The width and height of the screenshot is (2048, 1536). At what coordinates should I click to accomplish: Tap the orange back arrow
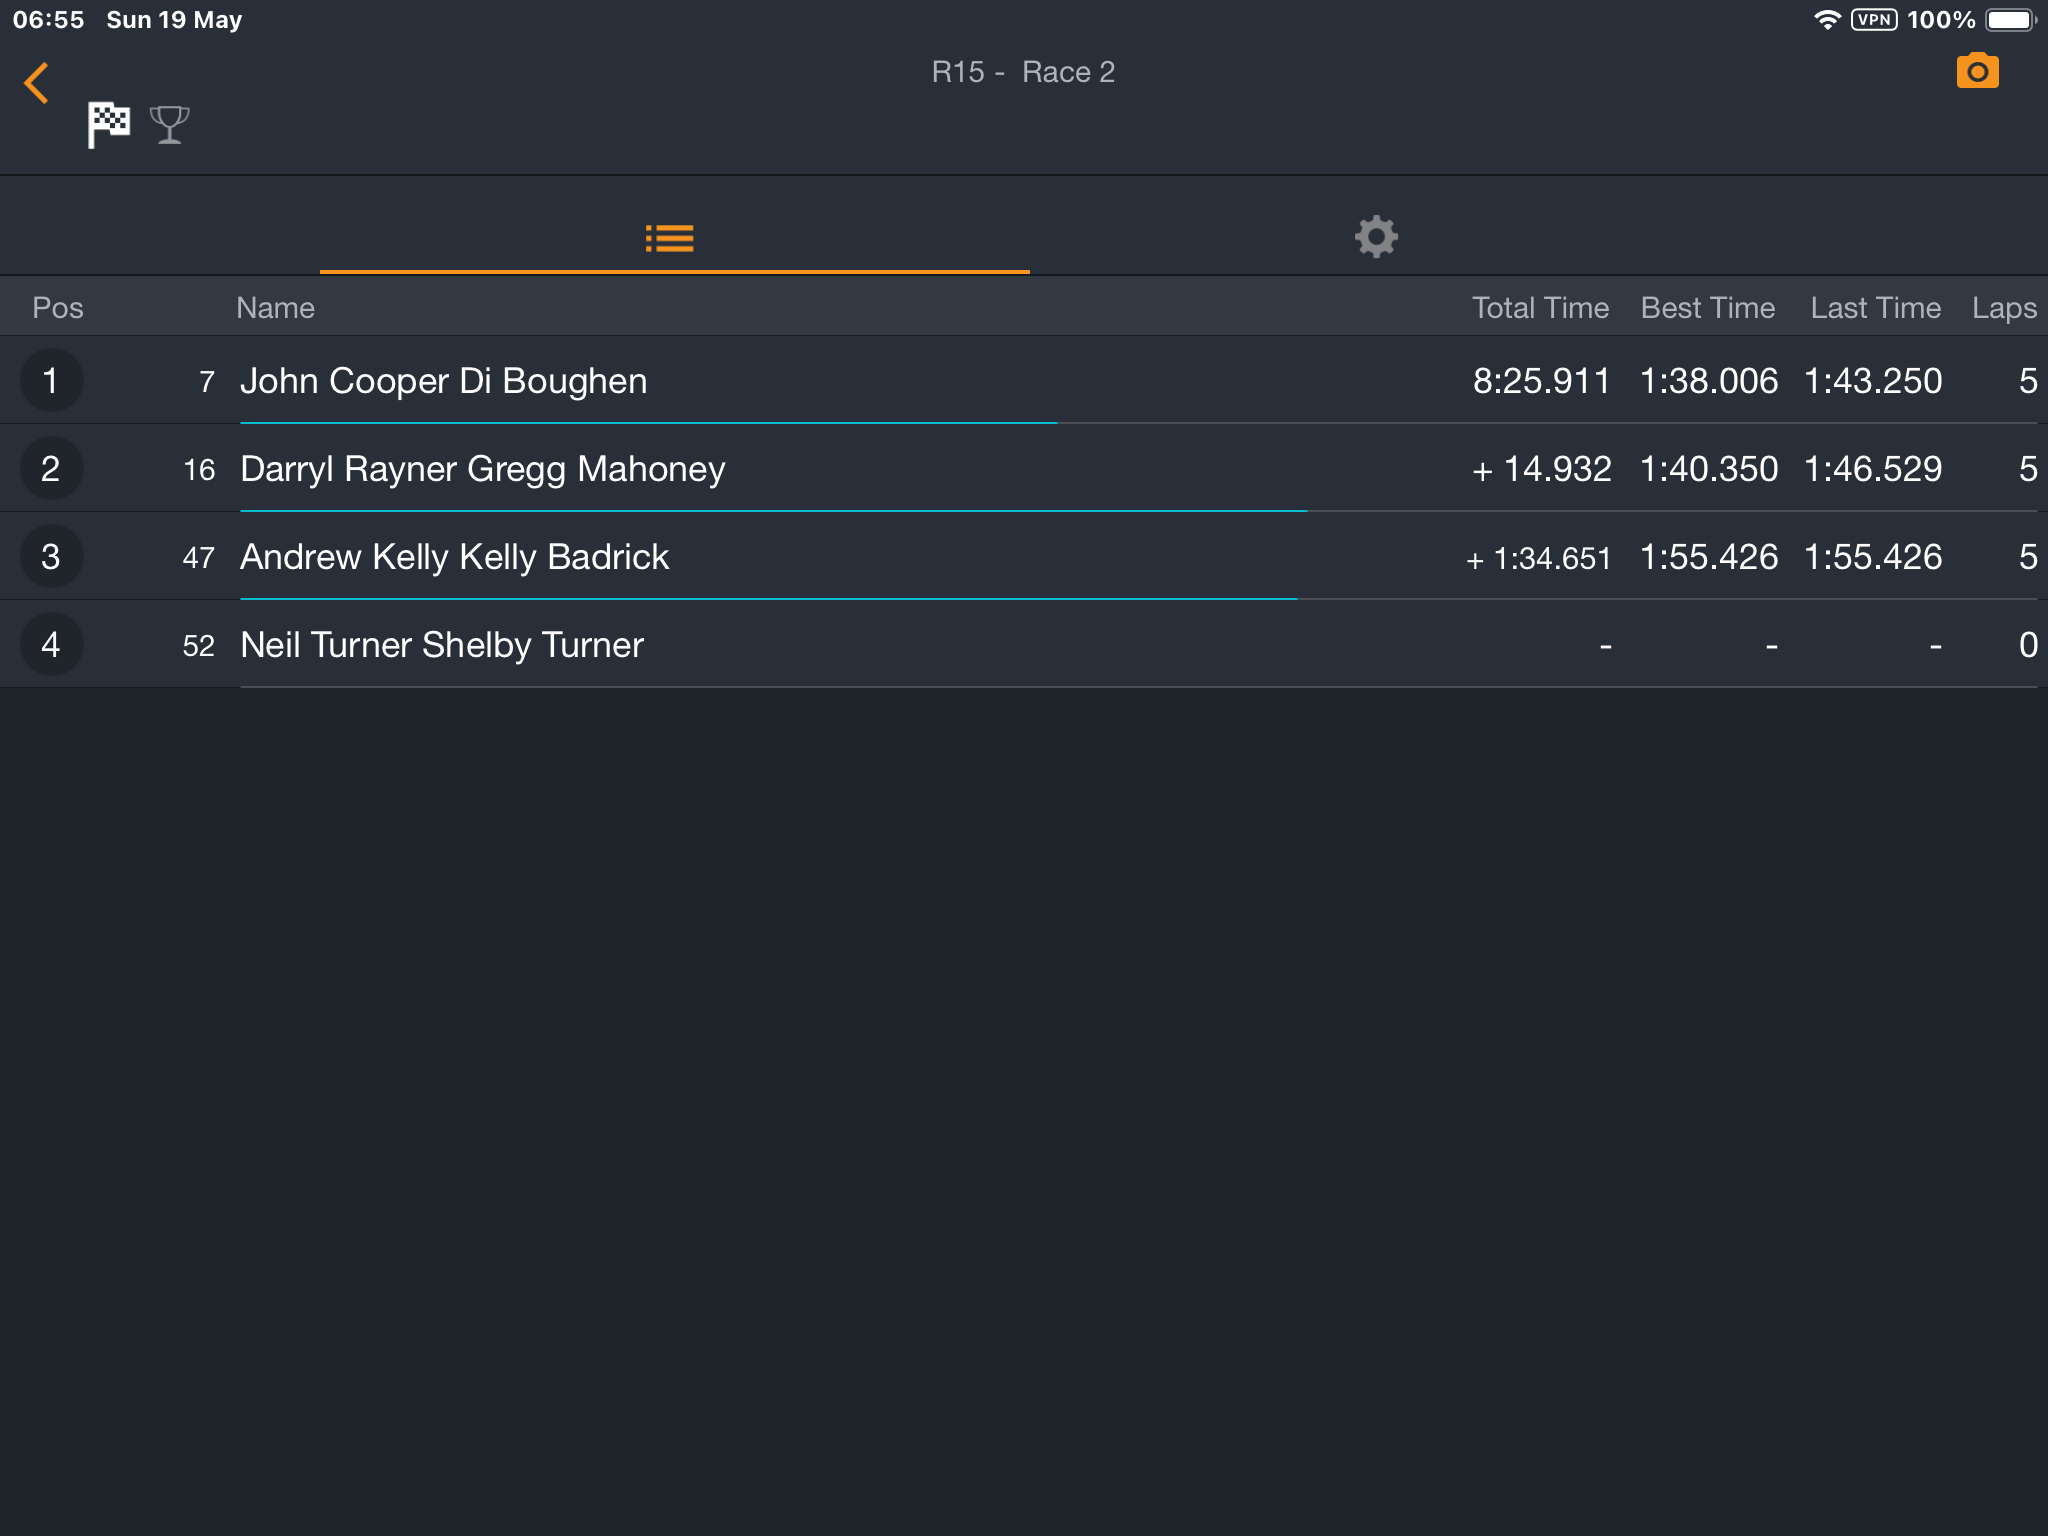click(36, 83)
